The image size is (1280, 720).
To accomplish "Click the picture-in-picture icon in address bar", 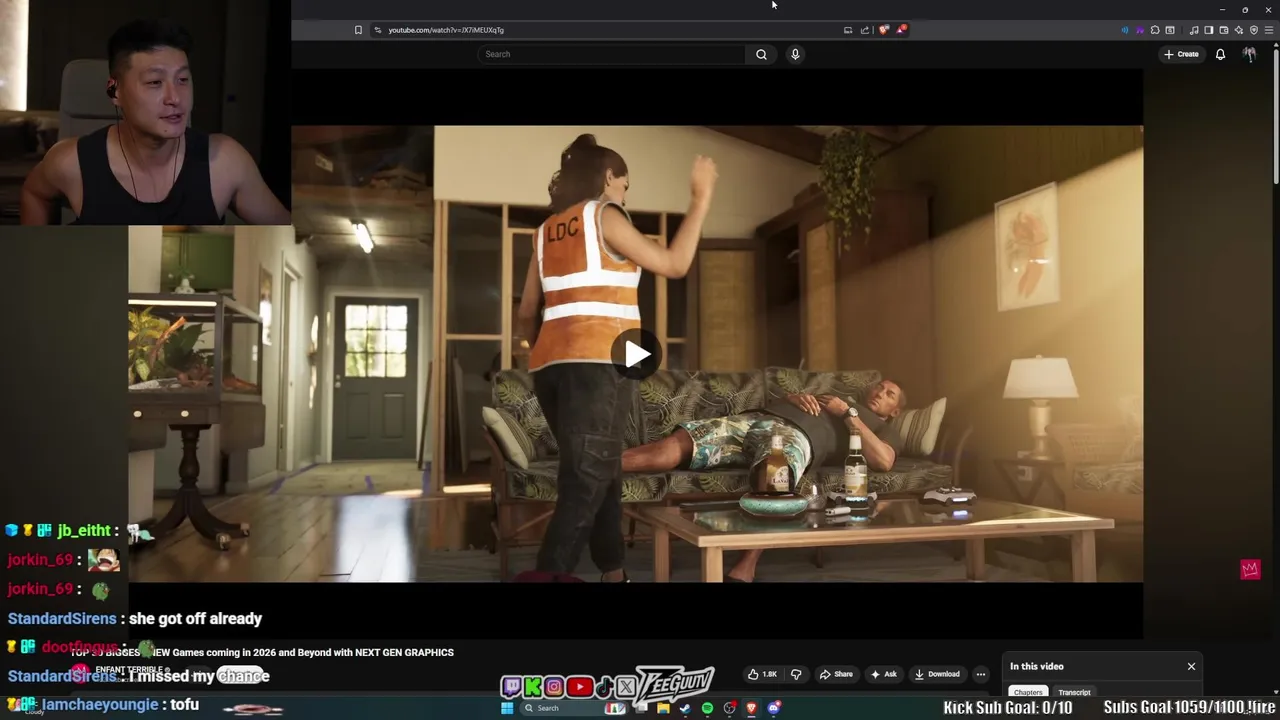I will point(848,30).
